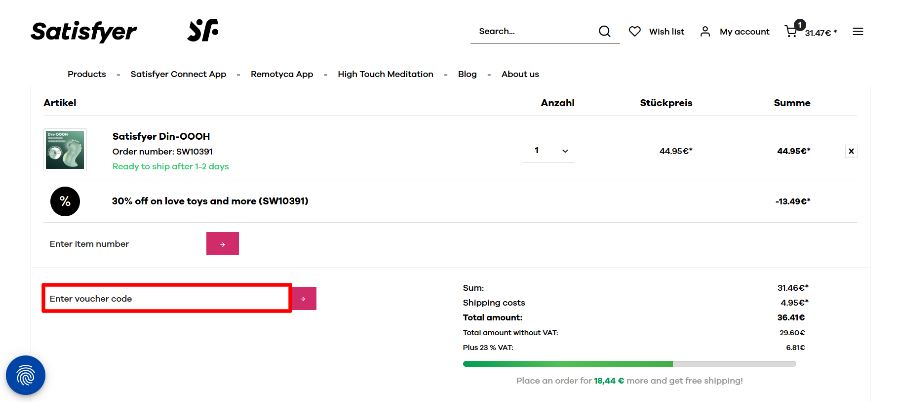Click the cart total 31.47€
The height and width of the screenshot is (402, 900).
(x=820, y=33)
